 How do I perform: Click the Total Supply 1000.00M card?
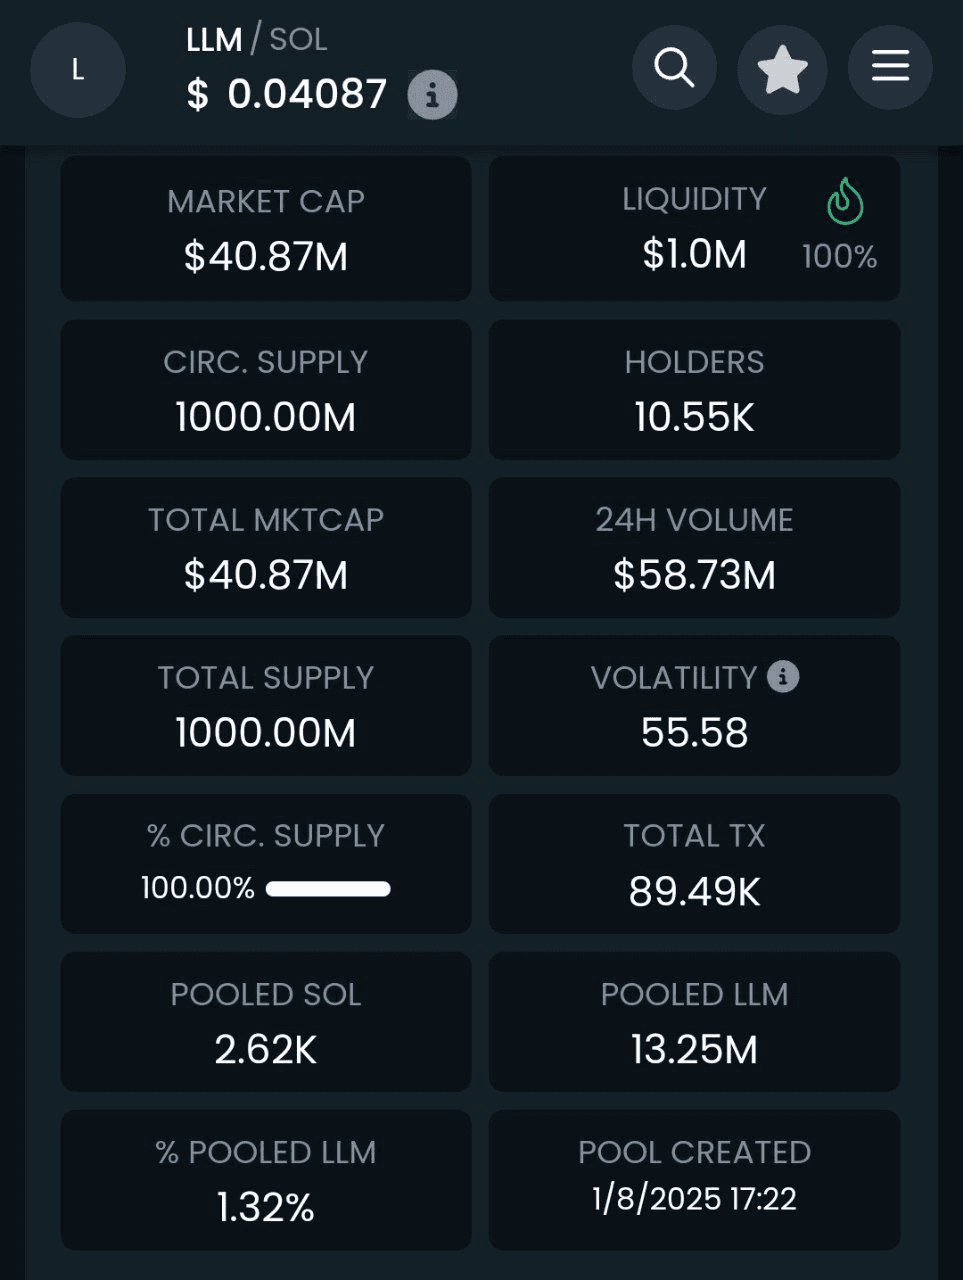tap(266, 706)
